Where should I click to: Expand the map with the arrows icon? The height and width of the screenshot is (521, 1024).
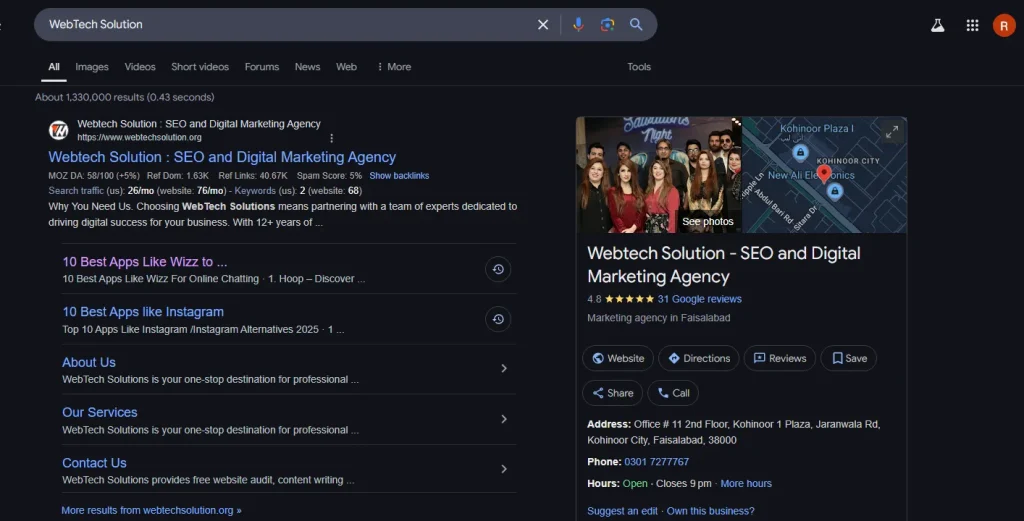[892, 131]
